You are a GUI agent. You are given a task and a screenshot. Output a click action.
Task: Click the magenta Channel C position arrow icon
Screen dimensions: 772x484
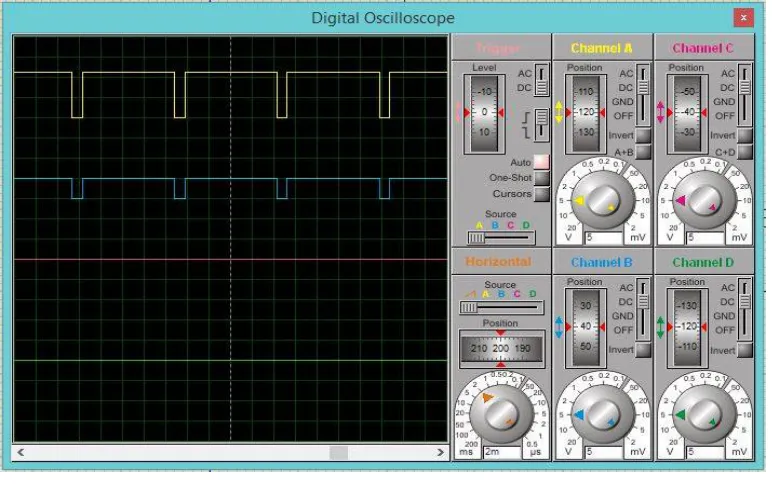(661, 112)
